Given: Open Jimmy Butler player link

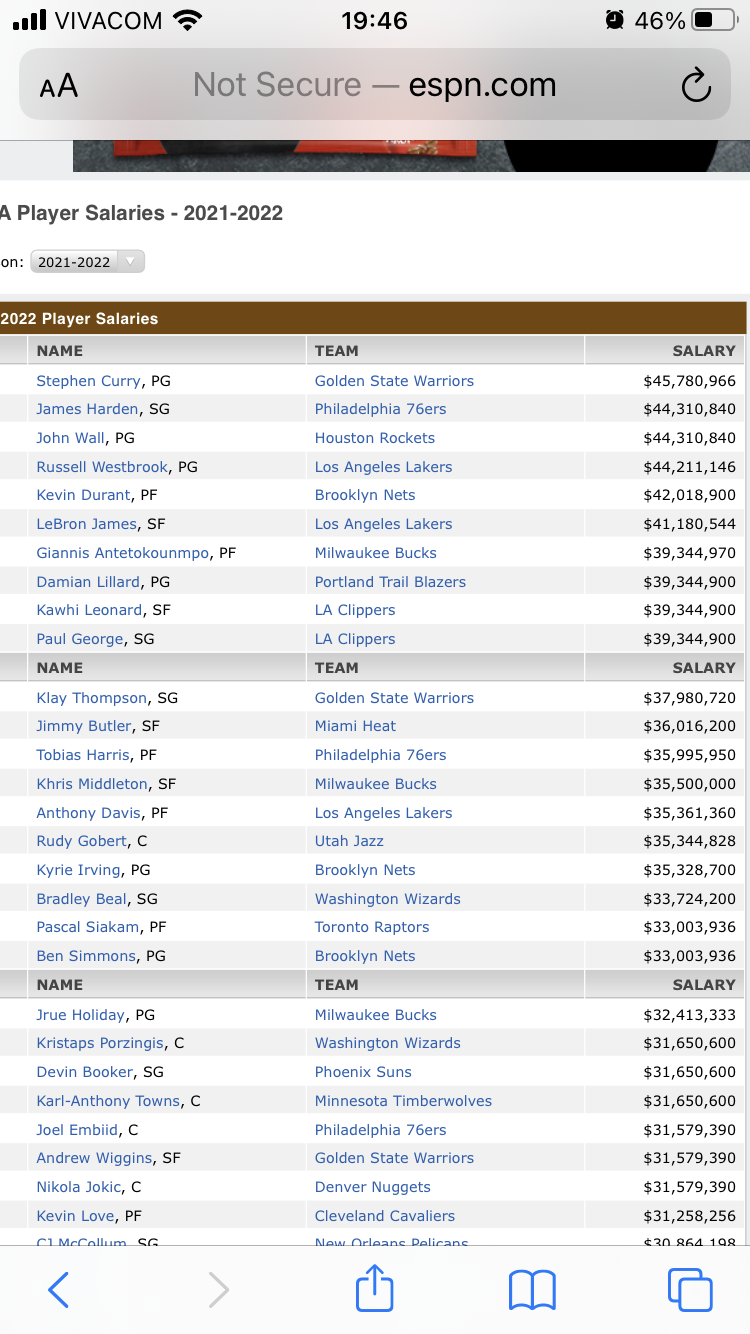Looking at the screenshot, I should click(84, 726).
